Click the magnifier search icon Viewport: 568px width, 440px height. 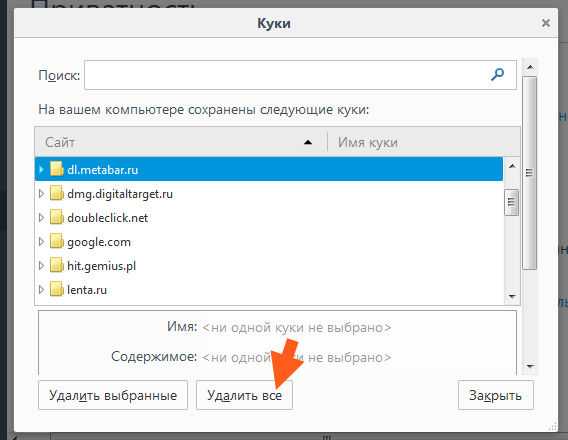pos(497,75)
